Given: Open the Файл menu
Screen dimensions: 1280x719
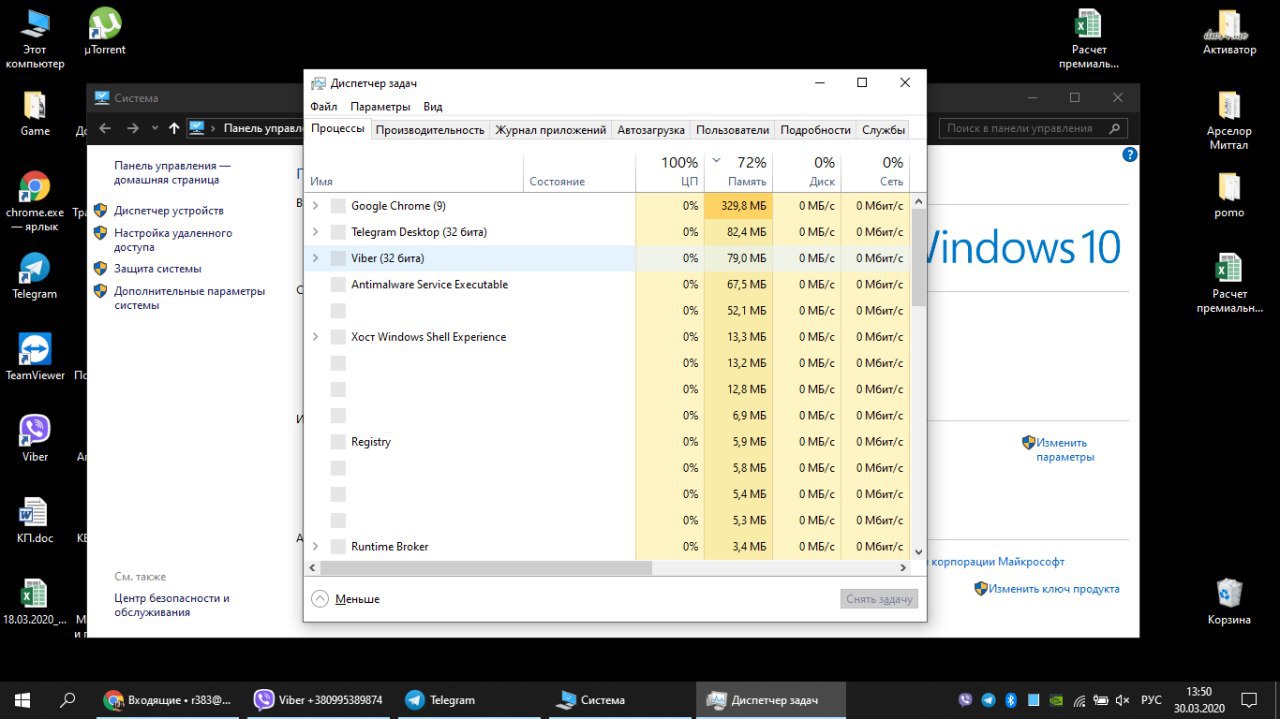Looking at the screenshot, I should click(323, 106).
